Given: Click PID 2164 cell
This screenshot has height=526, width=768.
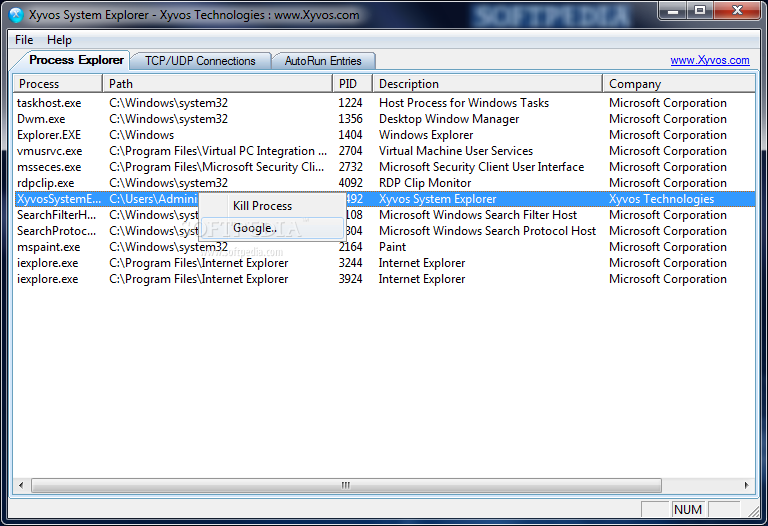Looking at the screenshot, I should 350,247.
